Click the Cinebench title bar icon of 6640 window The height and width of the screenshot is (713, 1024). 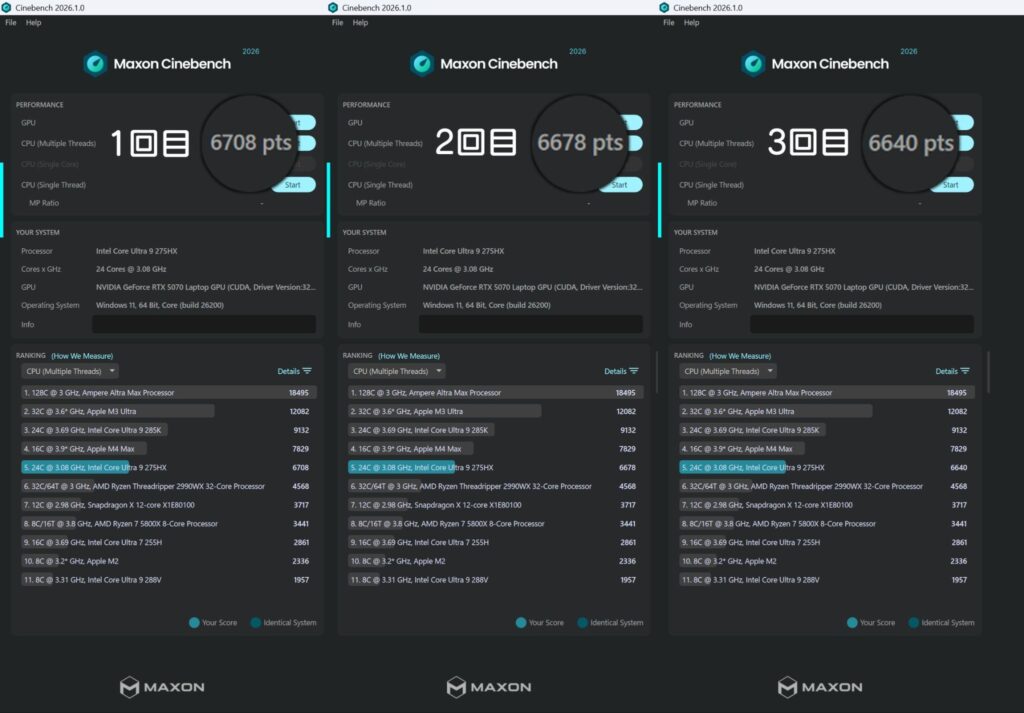pos(664,7)
